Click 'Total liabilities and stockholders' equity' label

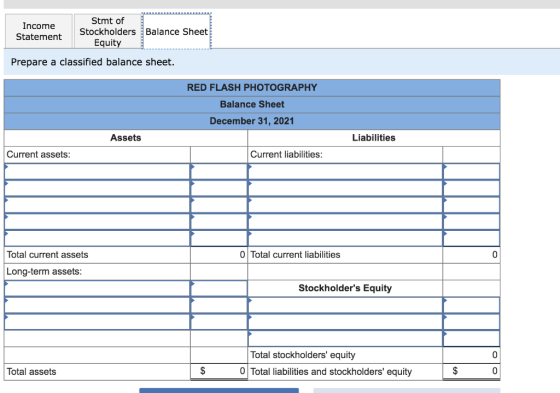(331, 372)
